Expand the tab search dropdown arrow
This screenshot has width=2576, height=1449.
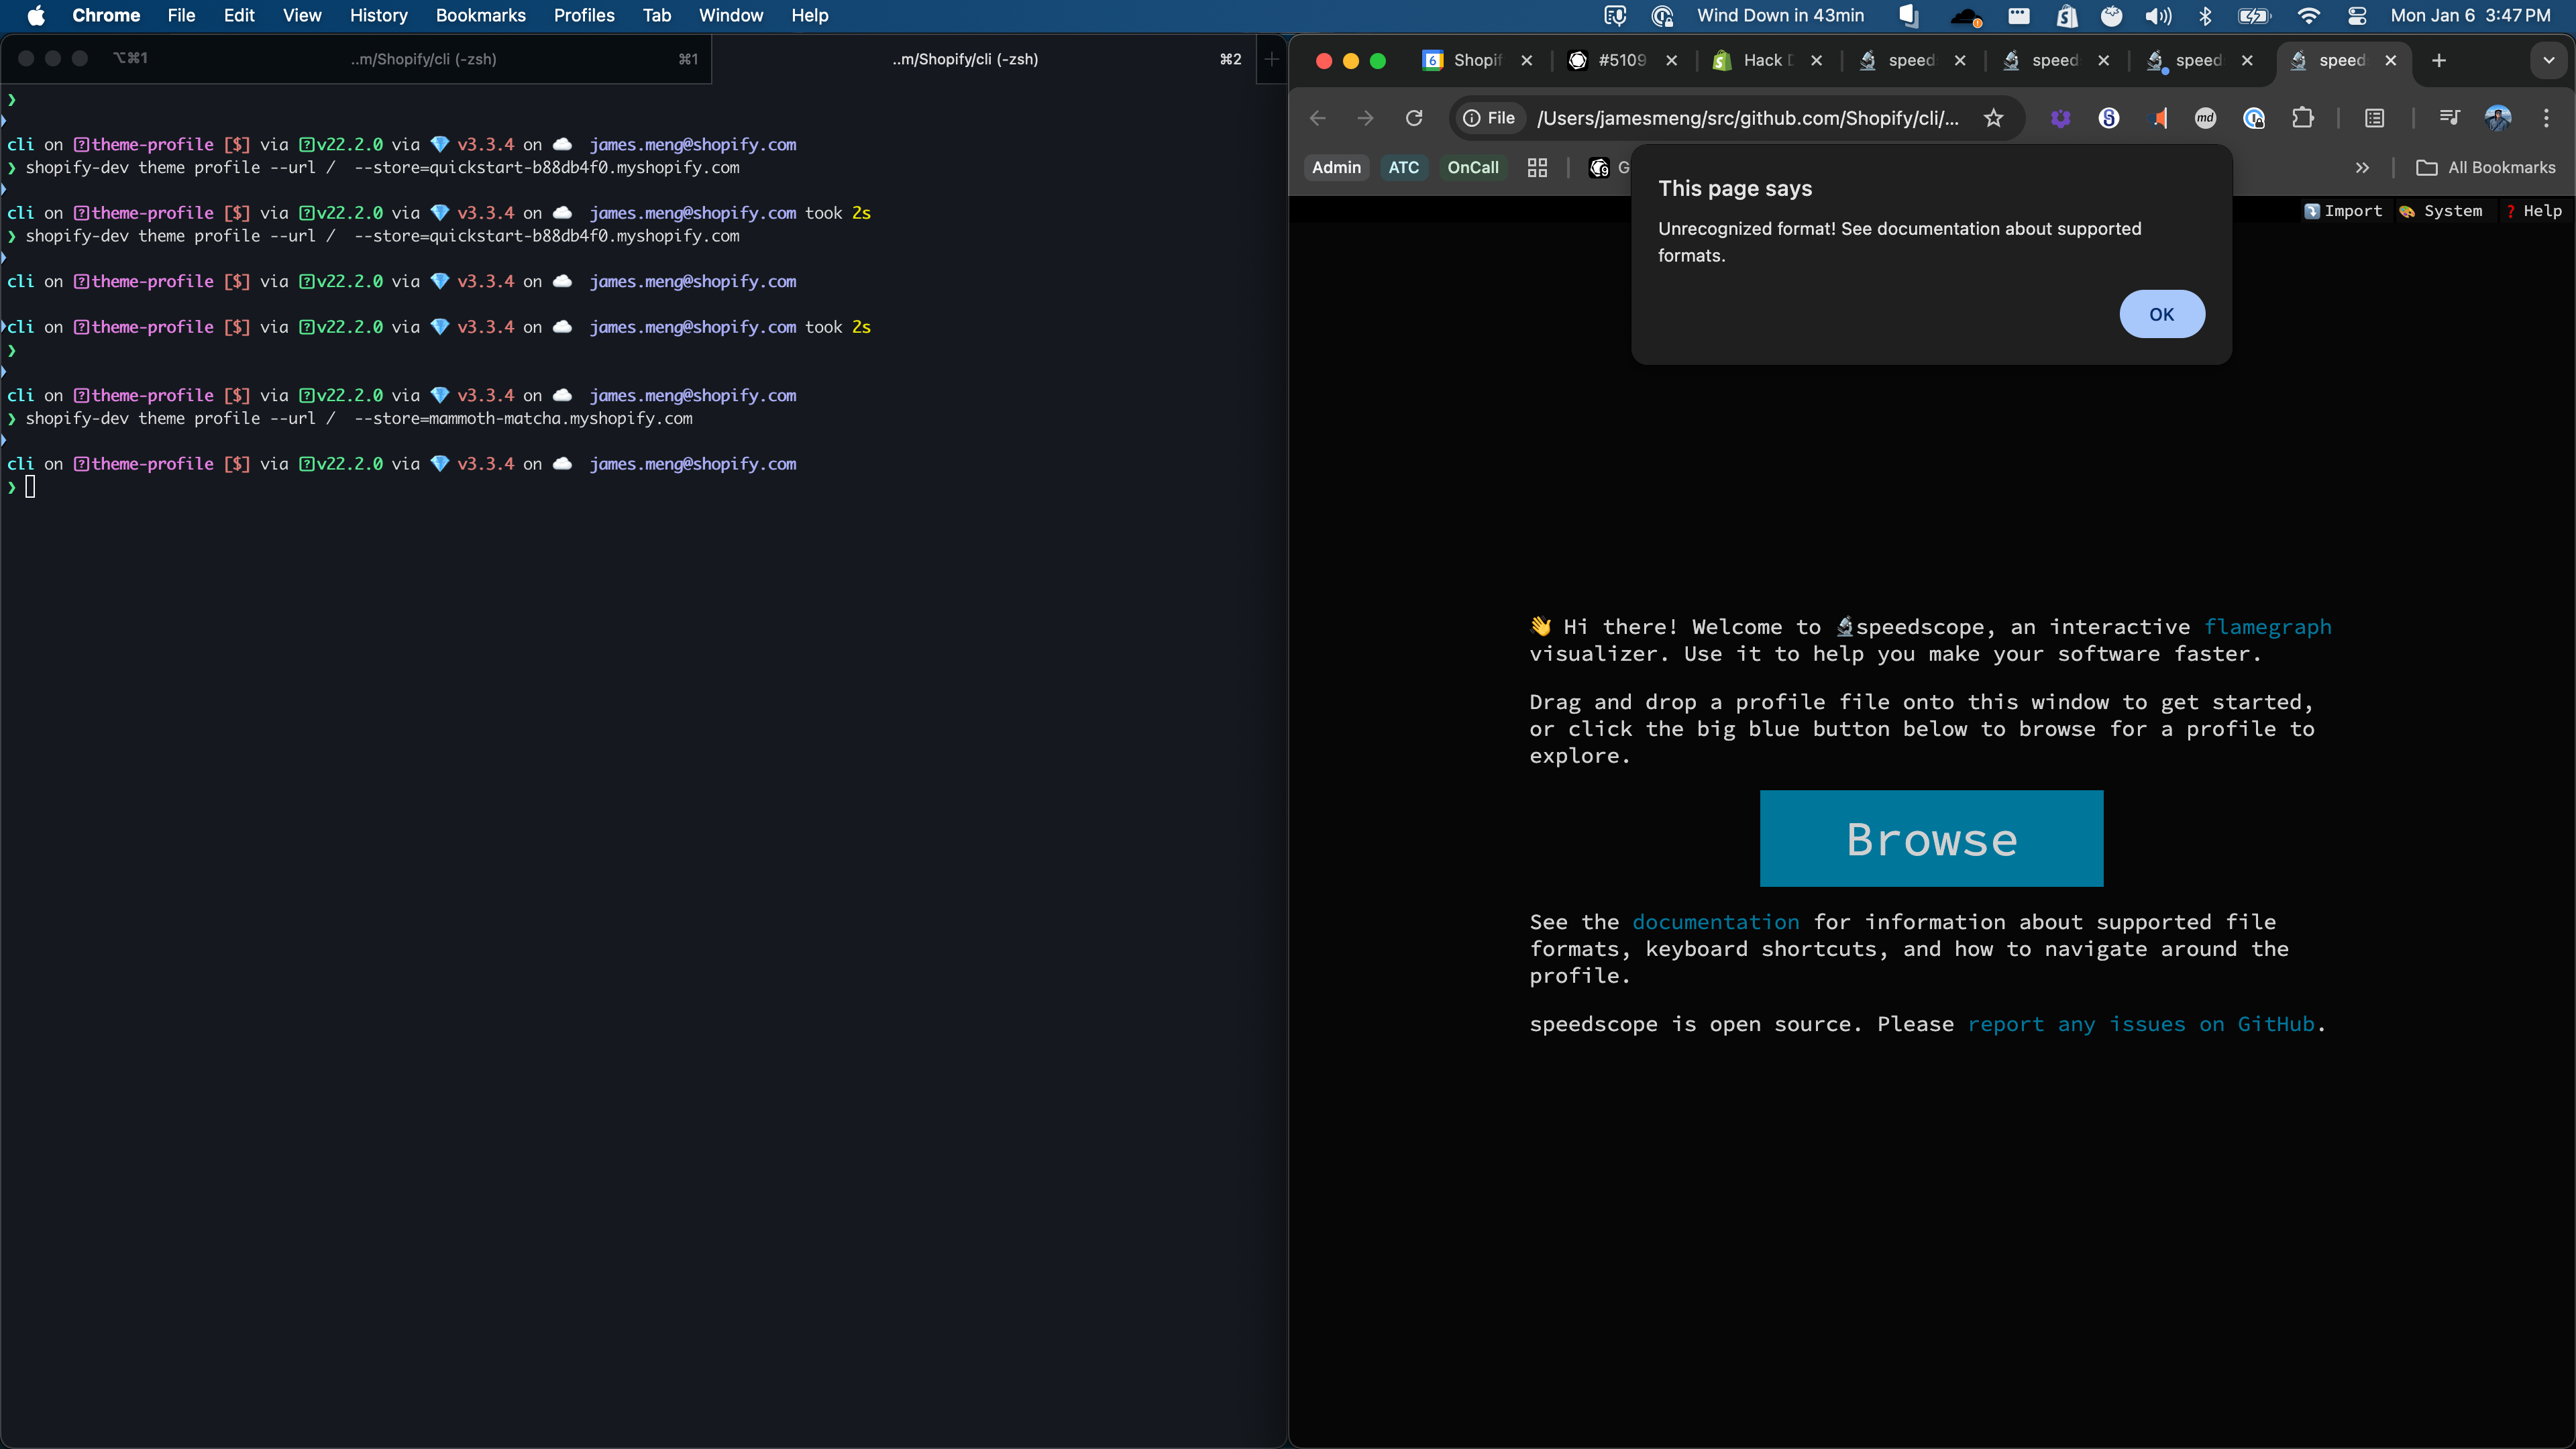pyautogui.click(x=2549, y=60)
